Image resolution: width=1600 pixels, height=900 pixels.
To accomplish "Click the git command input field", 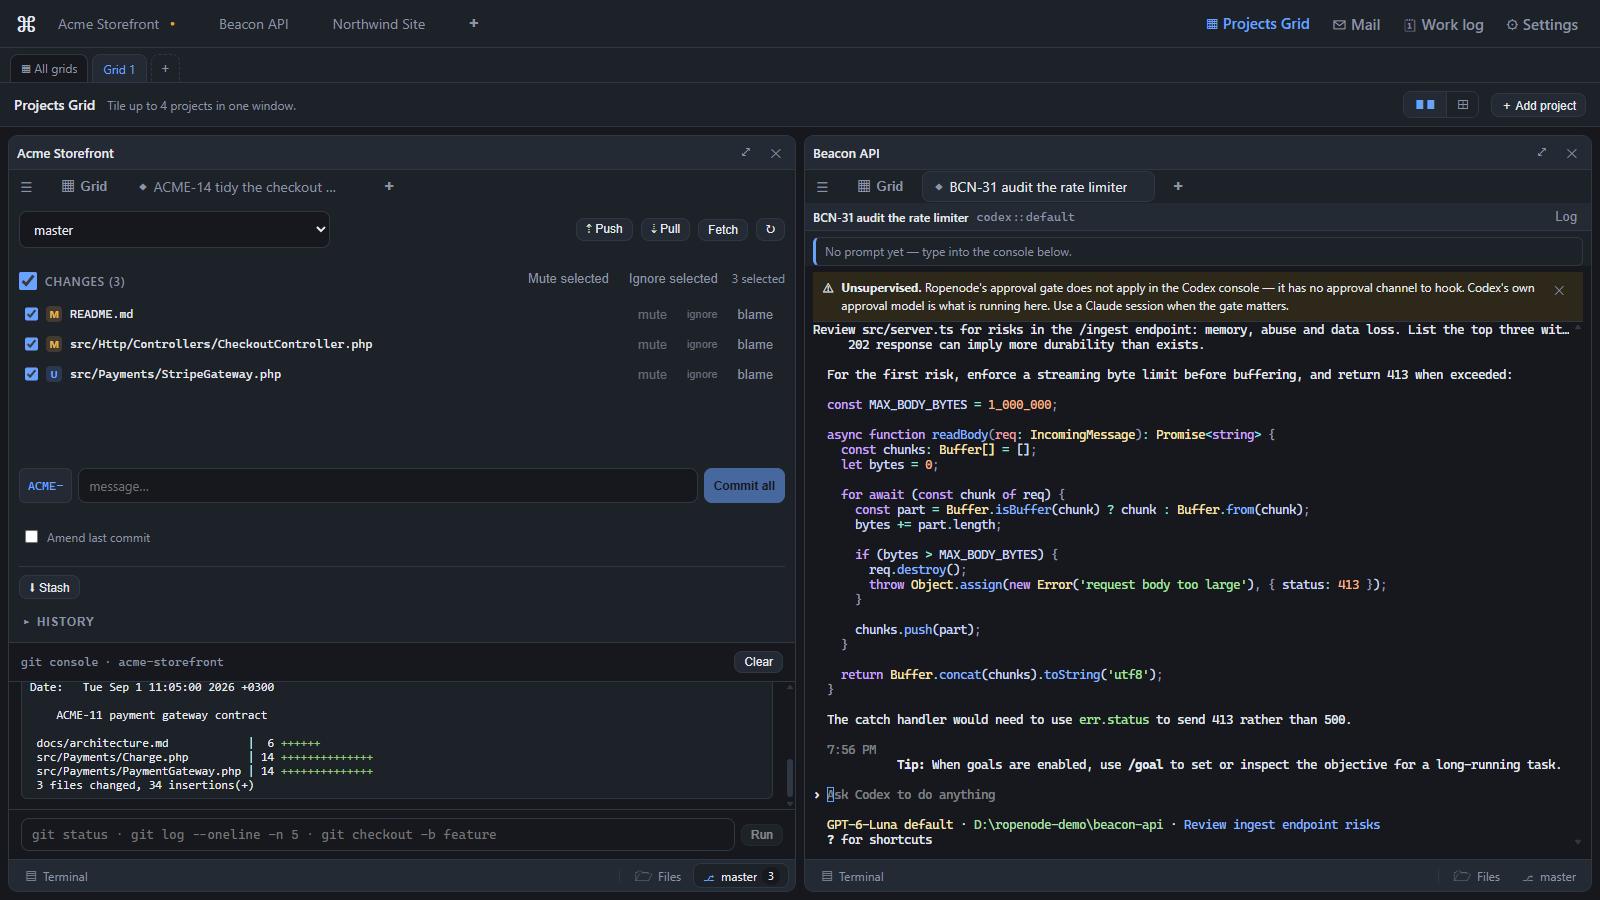I will coord(378,835).
